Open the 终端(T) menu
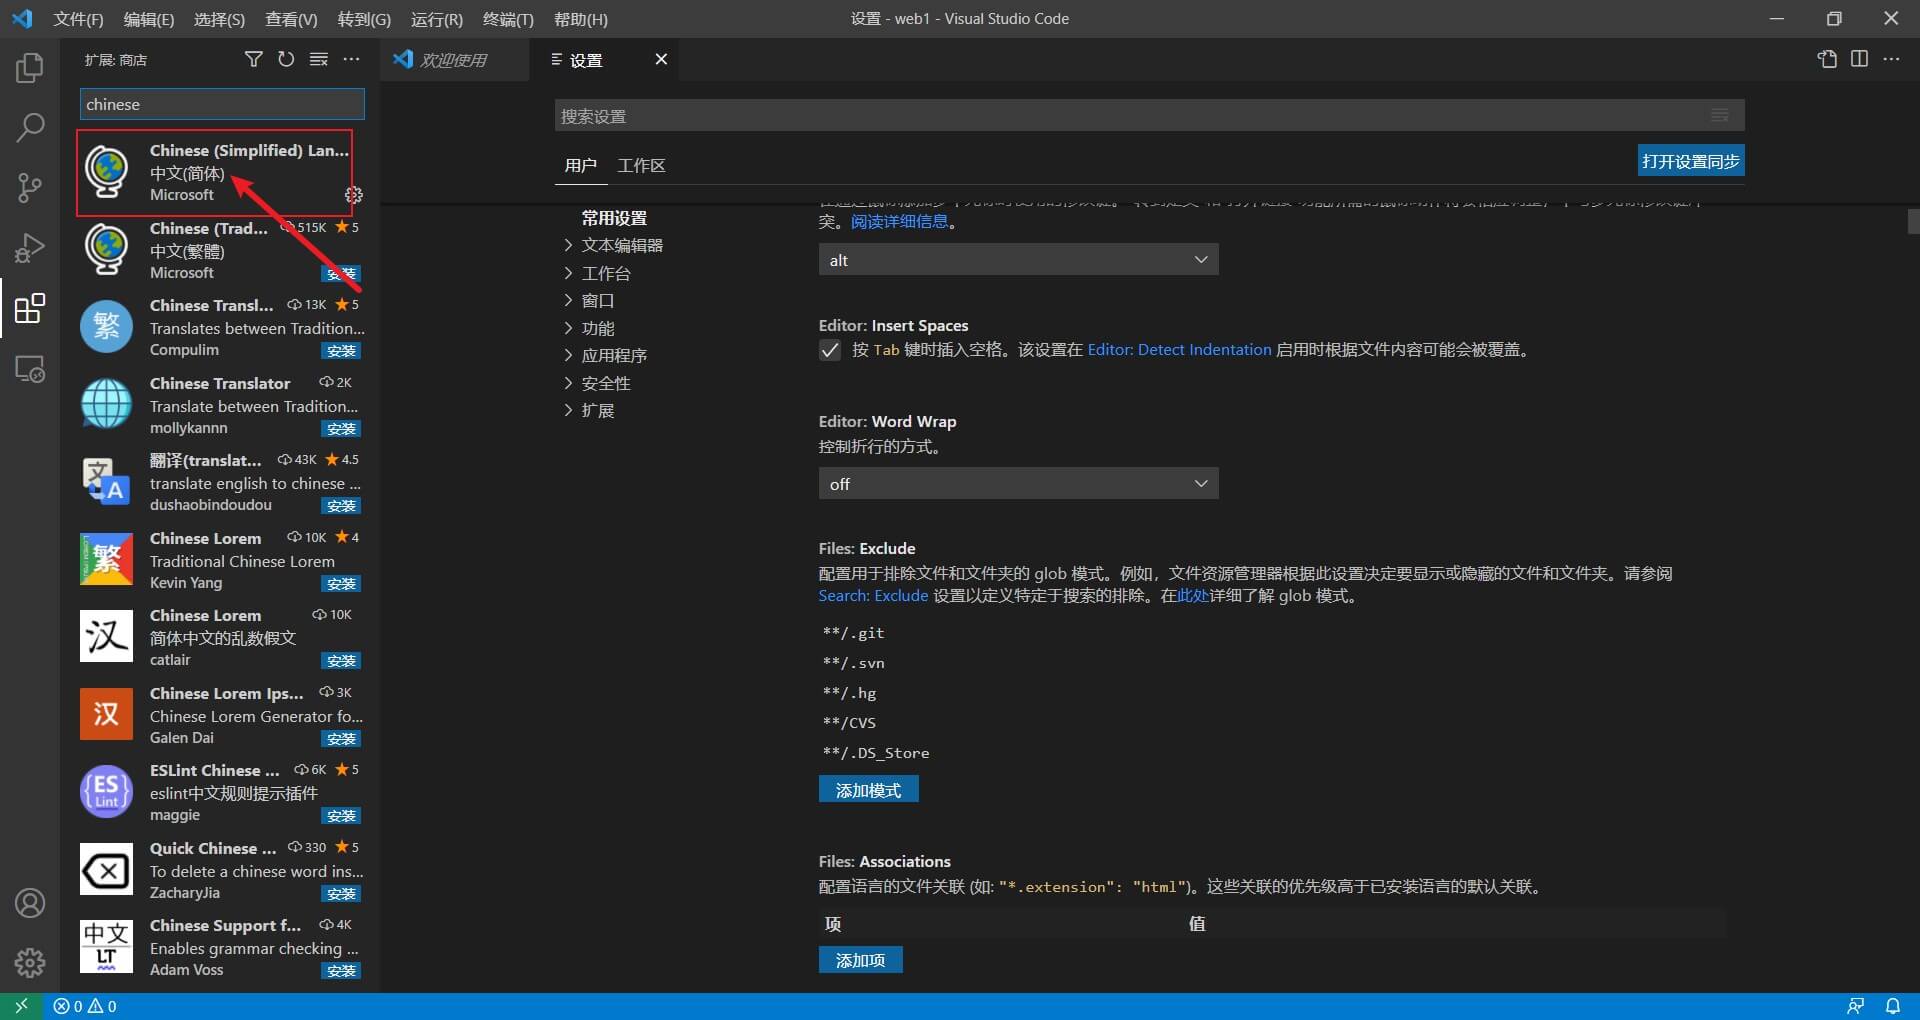 tap(508, 19)
